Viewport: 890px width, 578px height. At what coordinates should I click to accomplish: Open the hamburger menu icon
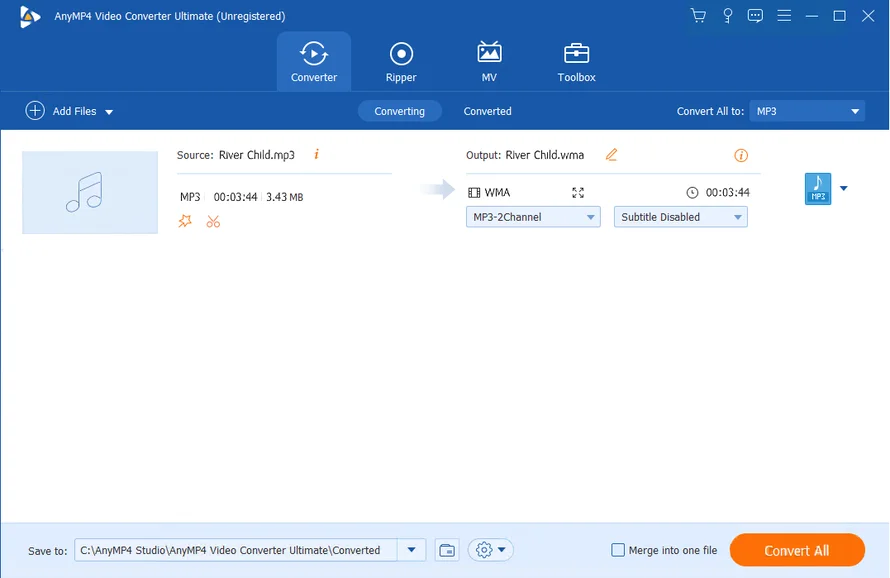pos(784,15)
